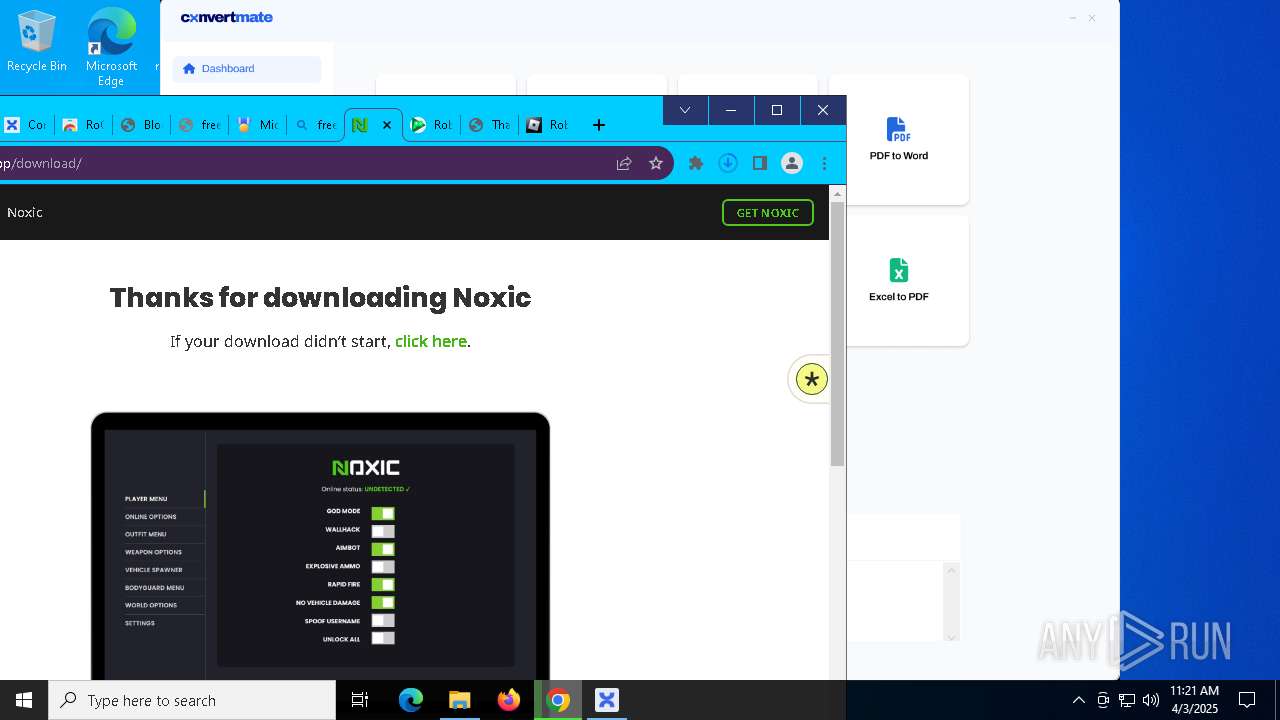
Task: Switch to the 'Cor' browser tab
Action: (x=25, y=125)
